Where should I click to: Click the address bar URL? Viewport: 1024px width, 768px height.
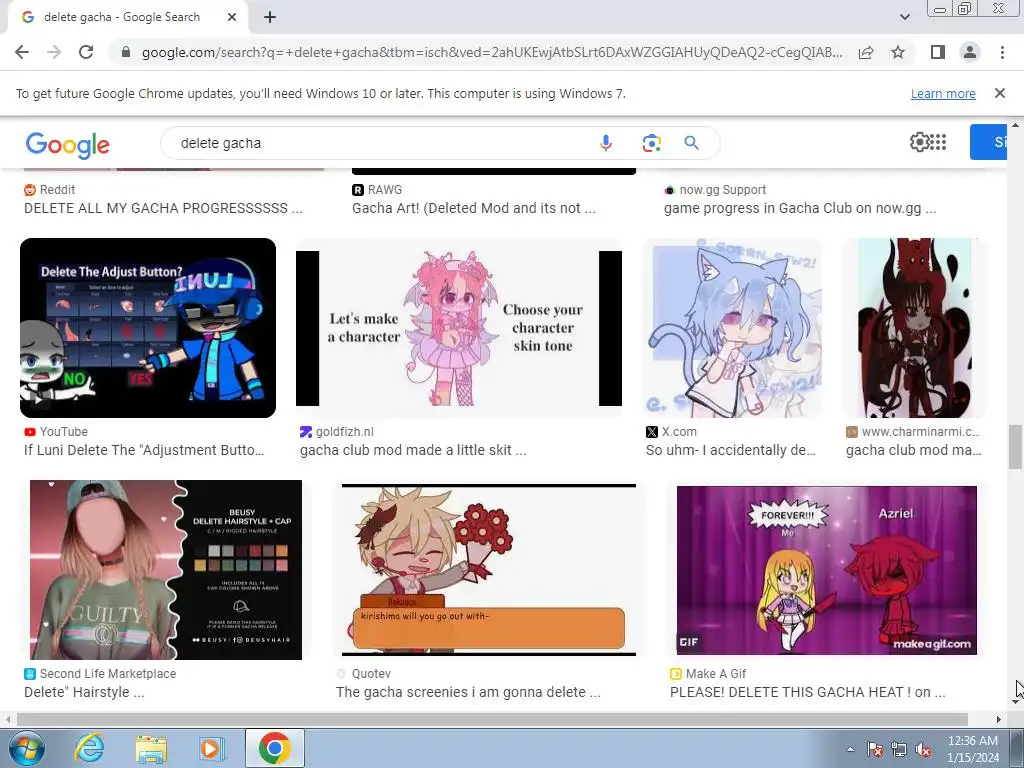[491, 52]
